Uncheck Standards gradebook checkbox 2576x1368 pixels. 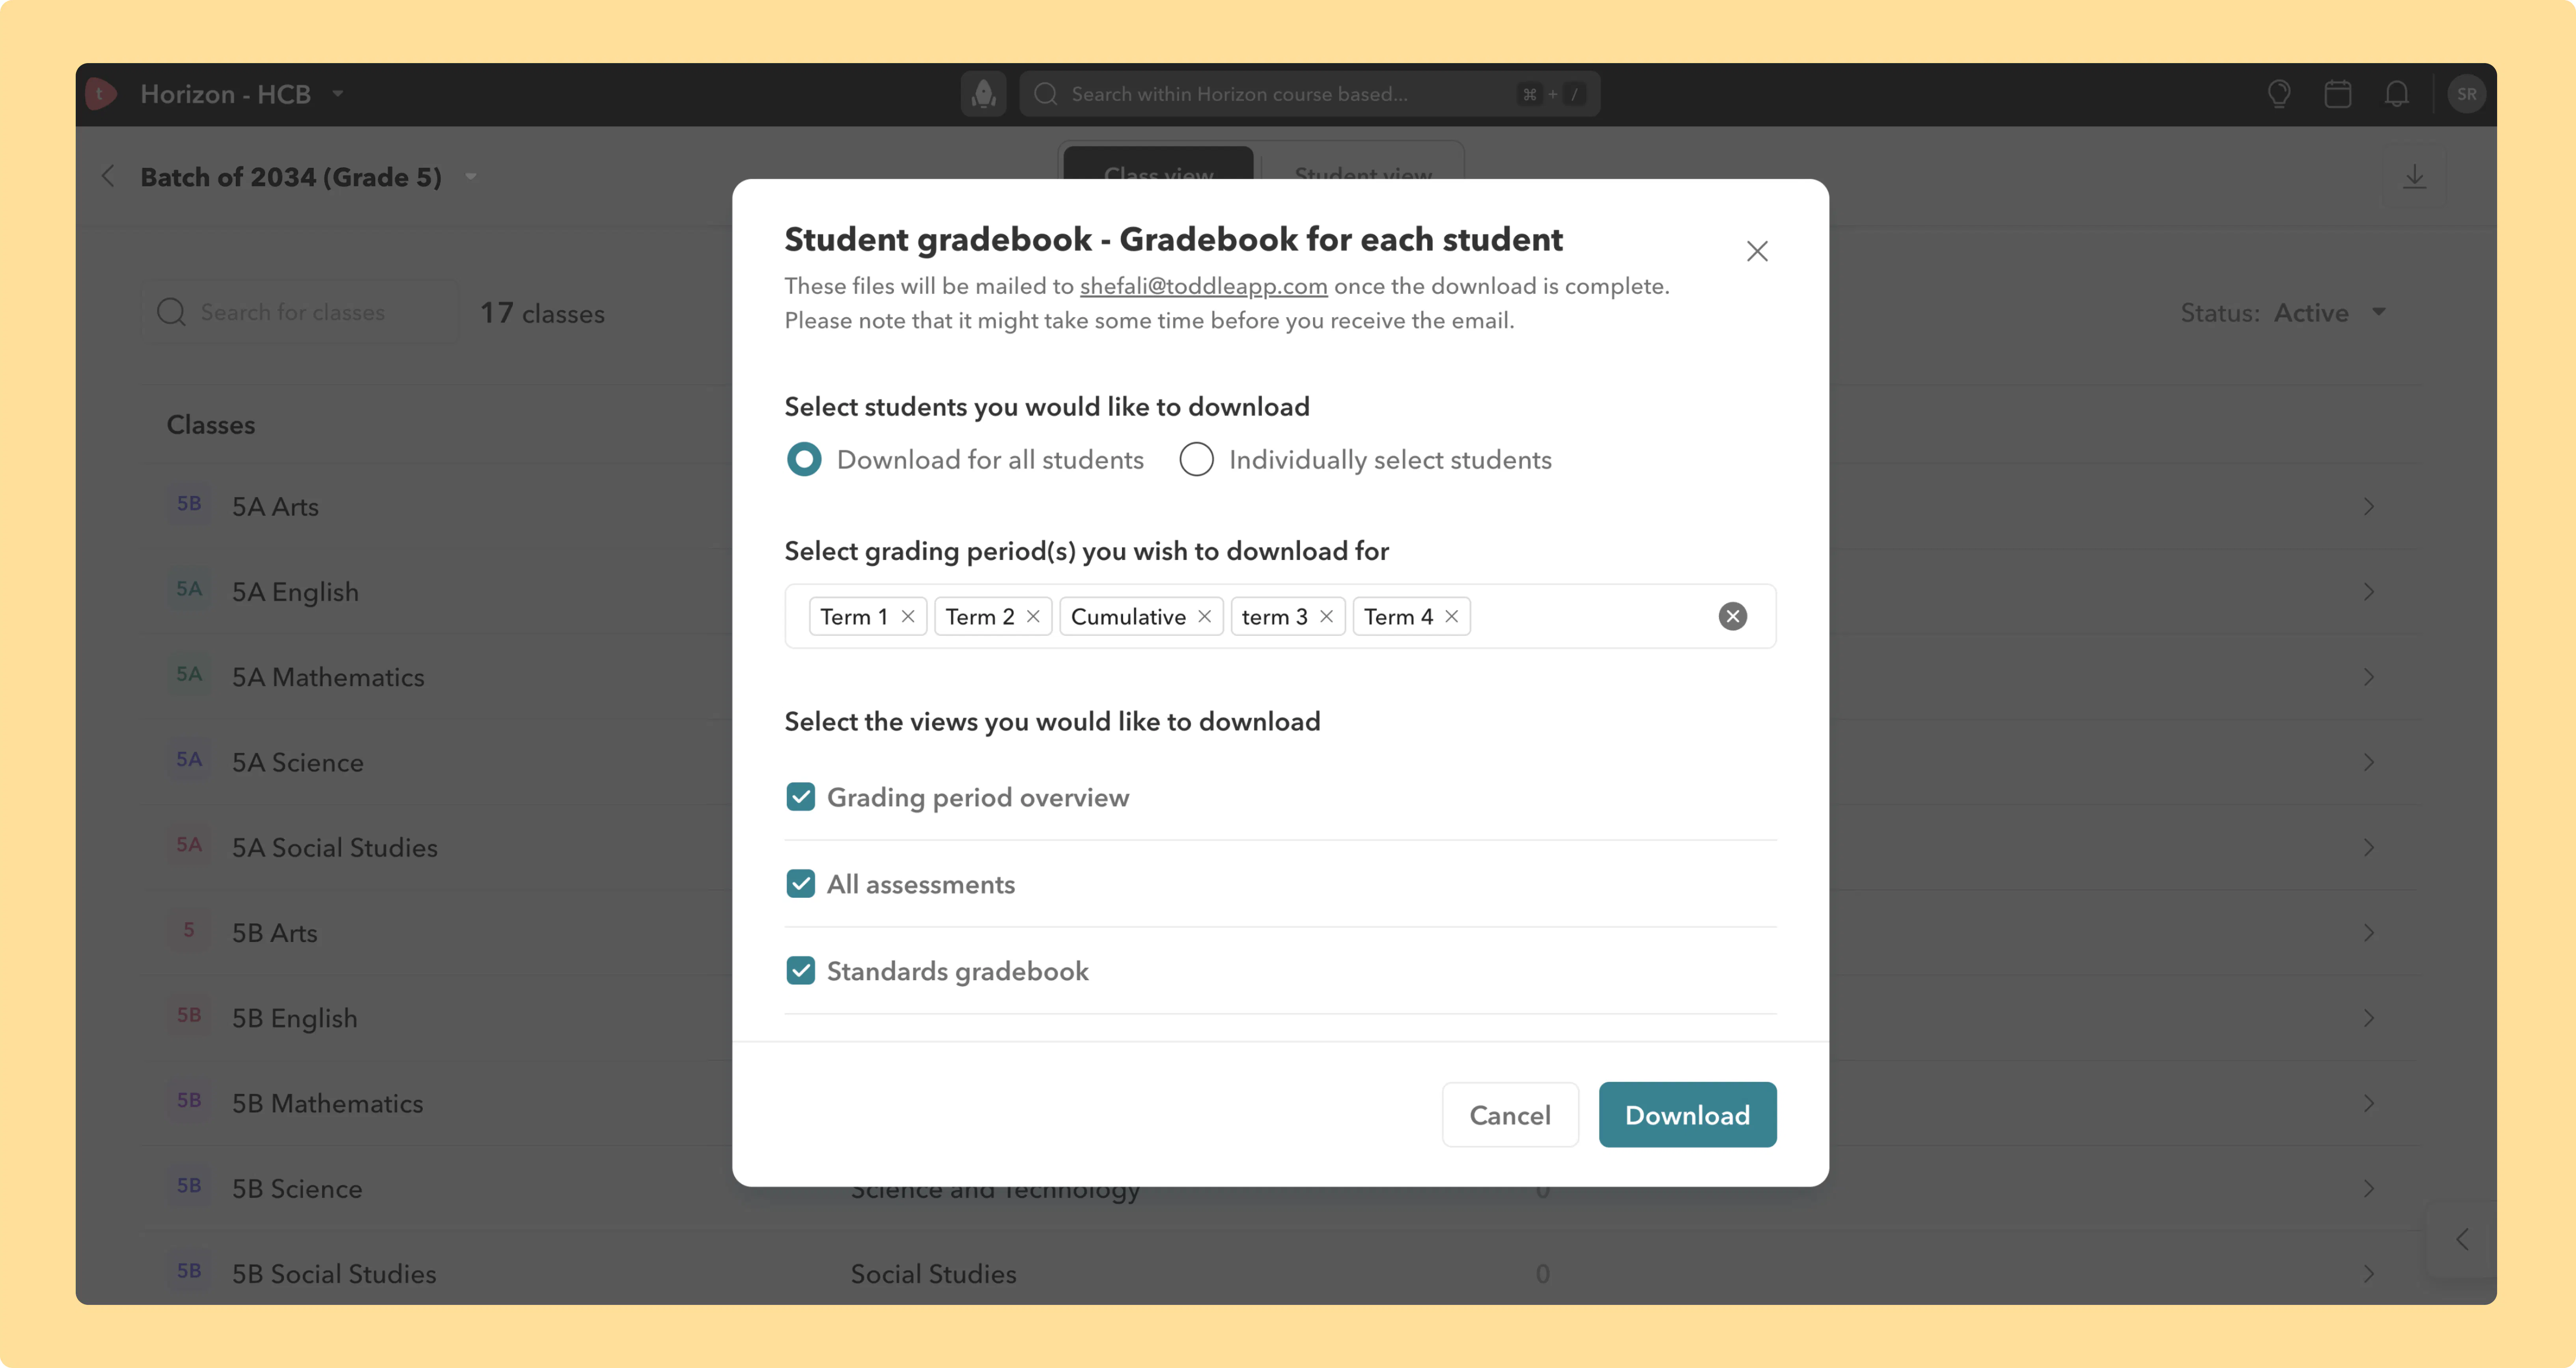[x=801, y=971]
